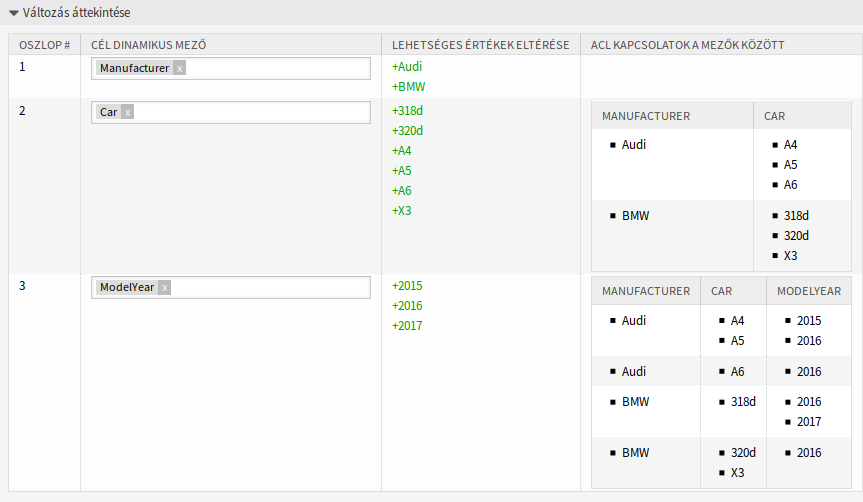Viewport: 863px width, 502px height.
Task: Click A6 in the row 3 ACL table
Action: 737,372
